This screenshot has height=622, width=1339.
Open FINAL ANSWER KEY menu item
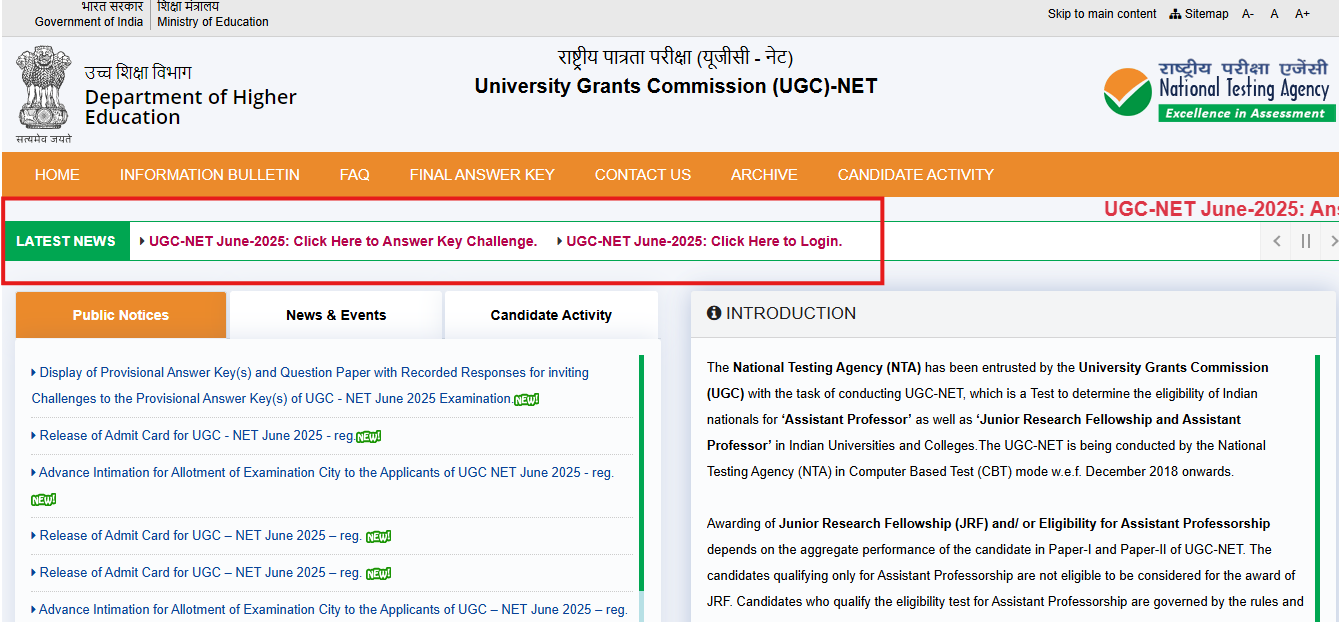[x=482, y=175]
